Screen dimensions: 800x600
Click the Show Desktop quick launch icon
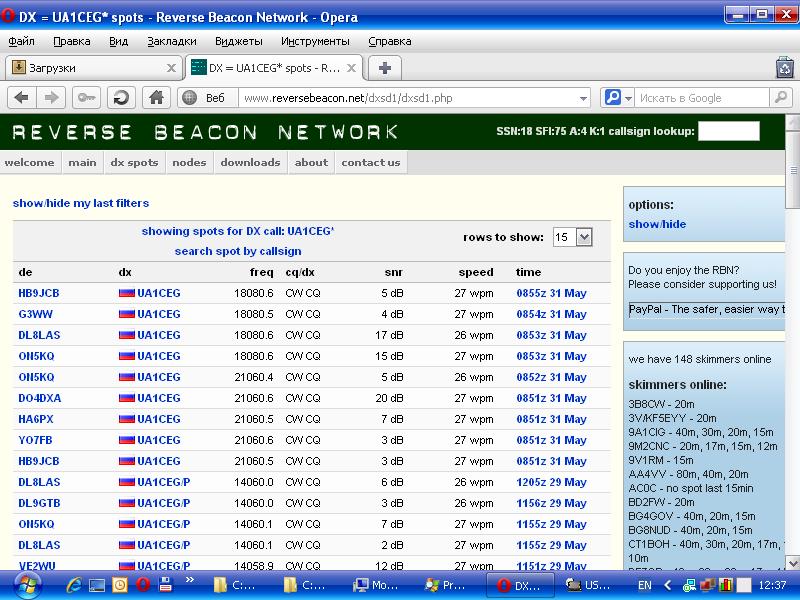coord(97,585)
